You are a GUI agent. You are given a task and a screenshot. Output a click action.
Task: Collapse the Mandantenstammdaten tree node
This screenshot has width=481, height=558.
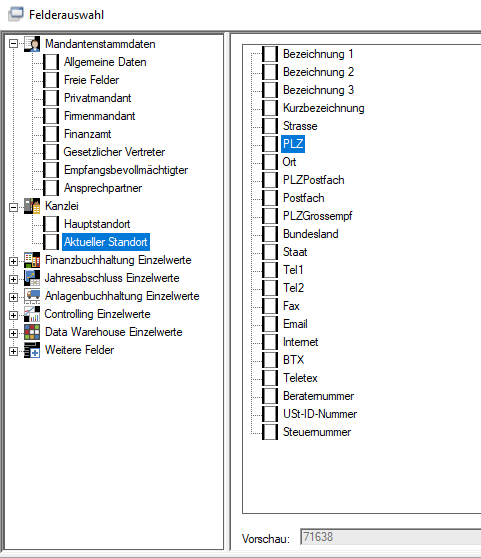14,44
